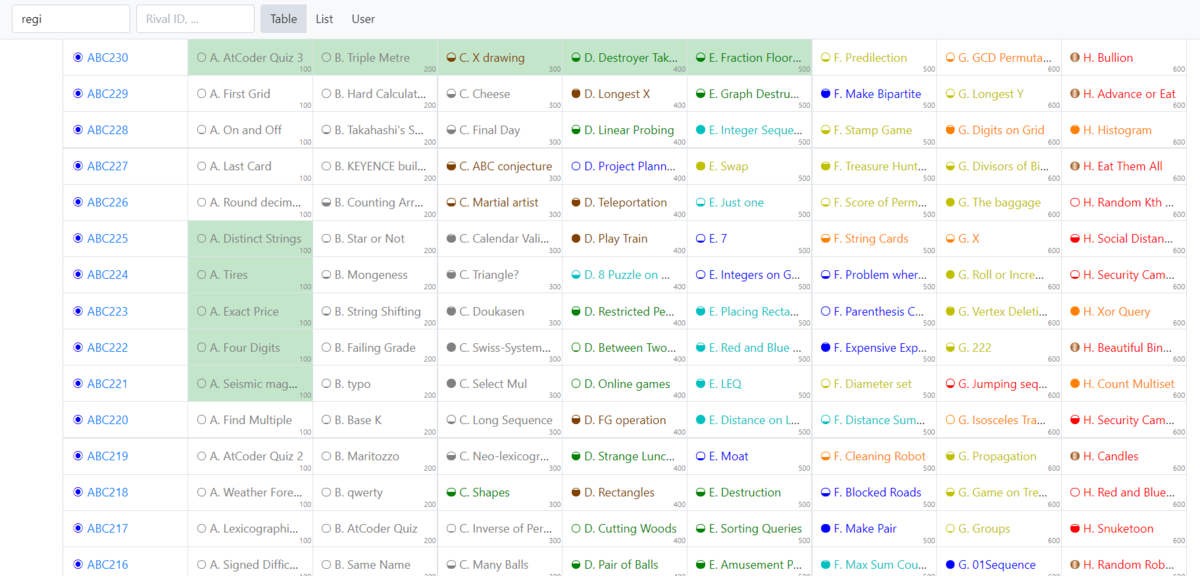The image size is (1200, 576).
Task: Click difficulty circle beside E. Distance on L...
Action: click(x=701, y=420)
